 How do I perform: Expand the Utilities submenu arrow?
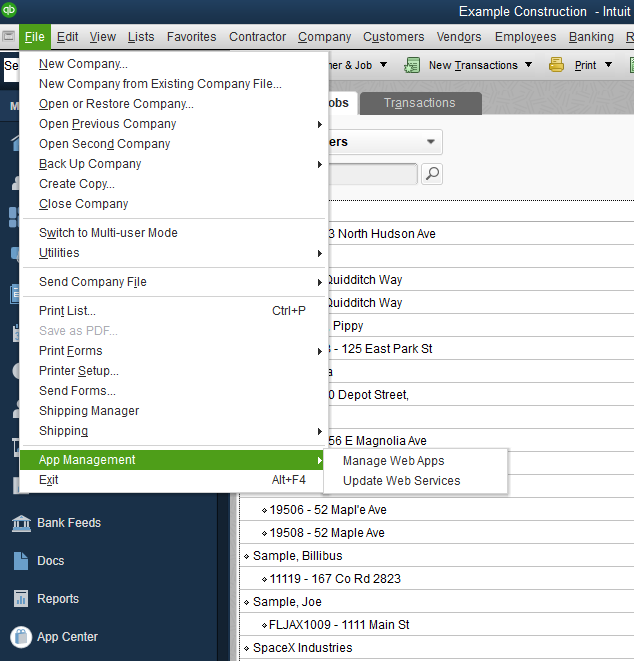click(320, 253)
